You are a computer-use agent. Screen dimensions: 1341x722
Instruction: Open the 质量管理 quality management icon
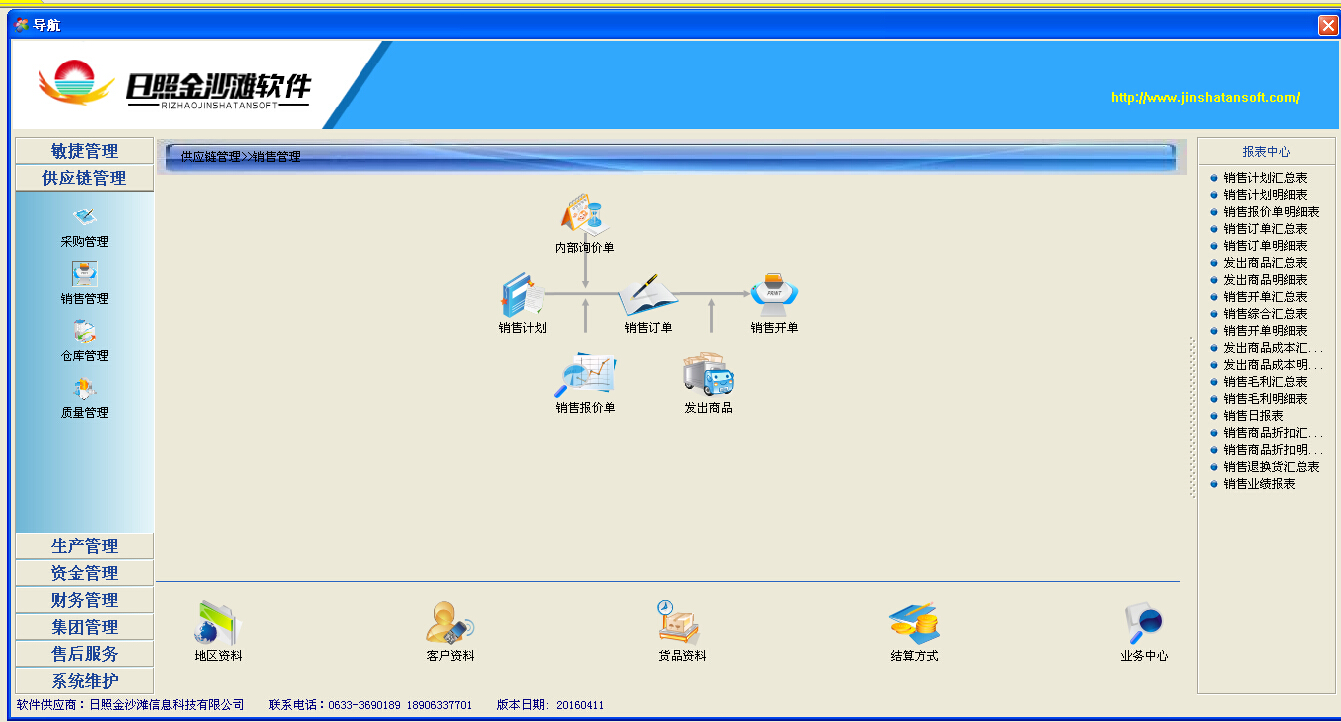[x=84, y=389]
